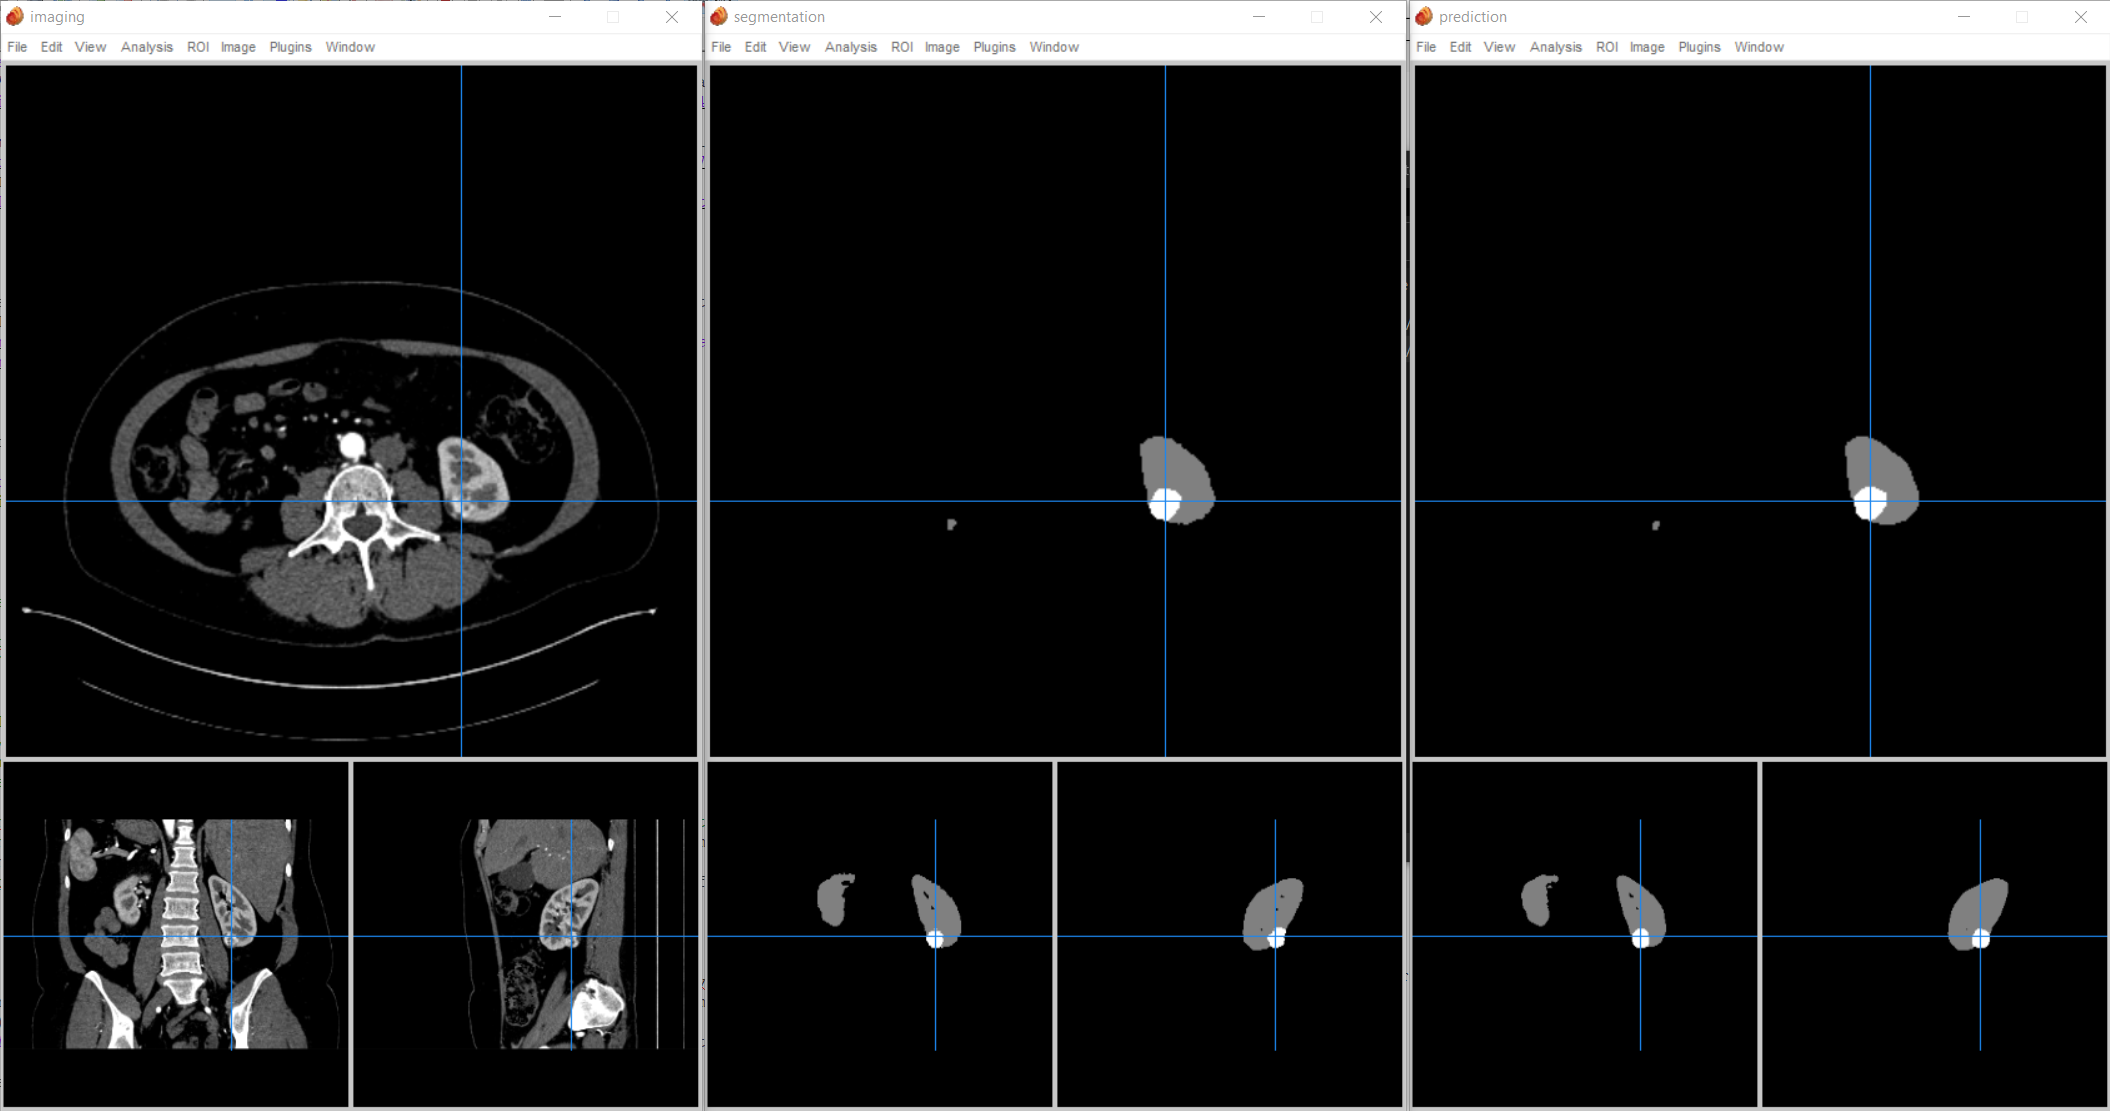Open View menu in imaging window
2110x1111 pixels.
click(x=90, y=47)
